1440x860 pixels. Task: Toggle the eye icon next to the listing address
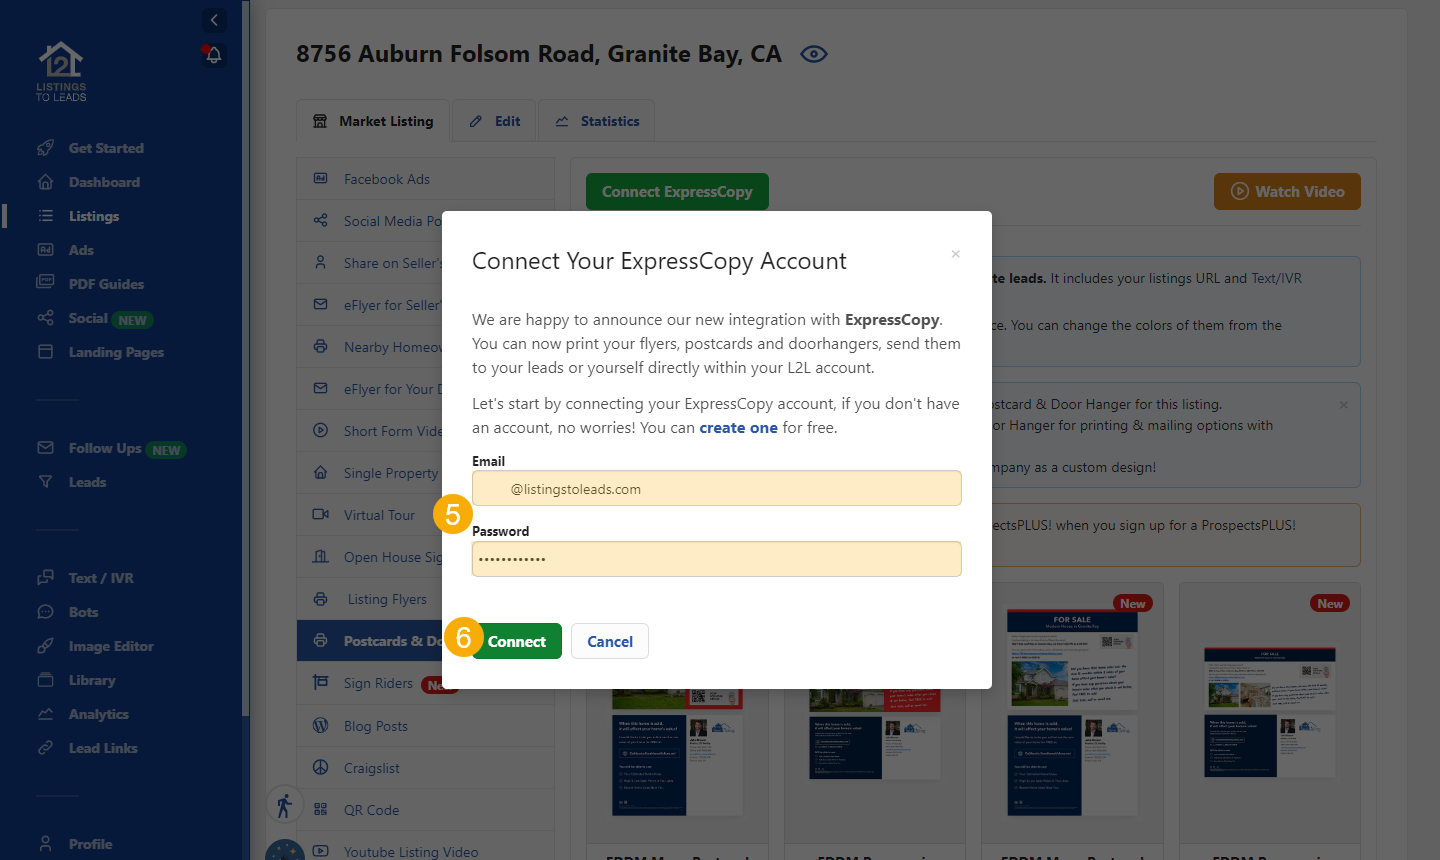coord(814,54)
